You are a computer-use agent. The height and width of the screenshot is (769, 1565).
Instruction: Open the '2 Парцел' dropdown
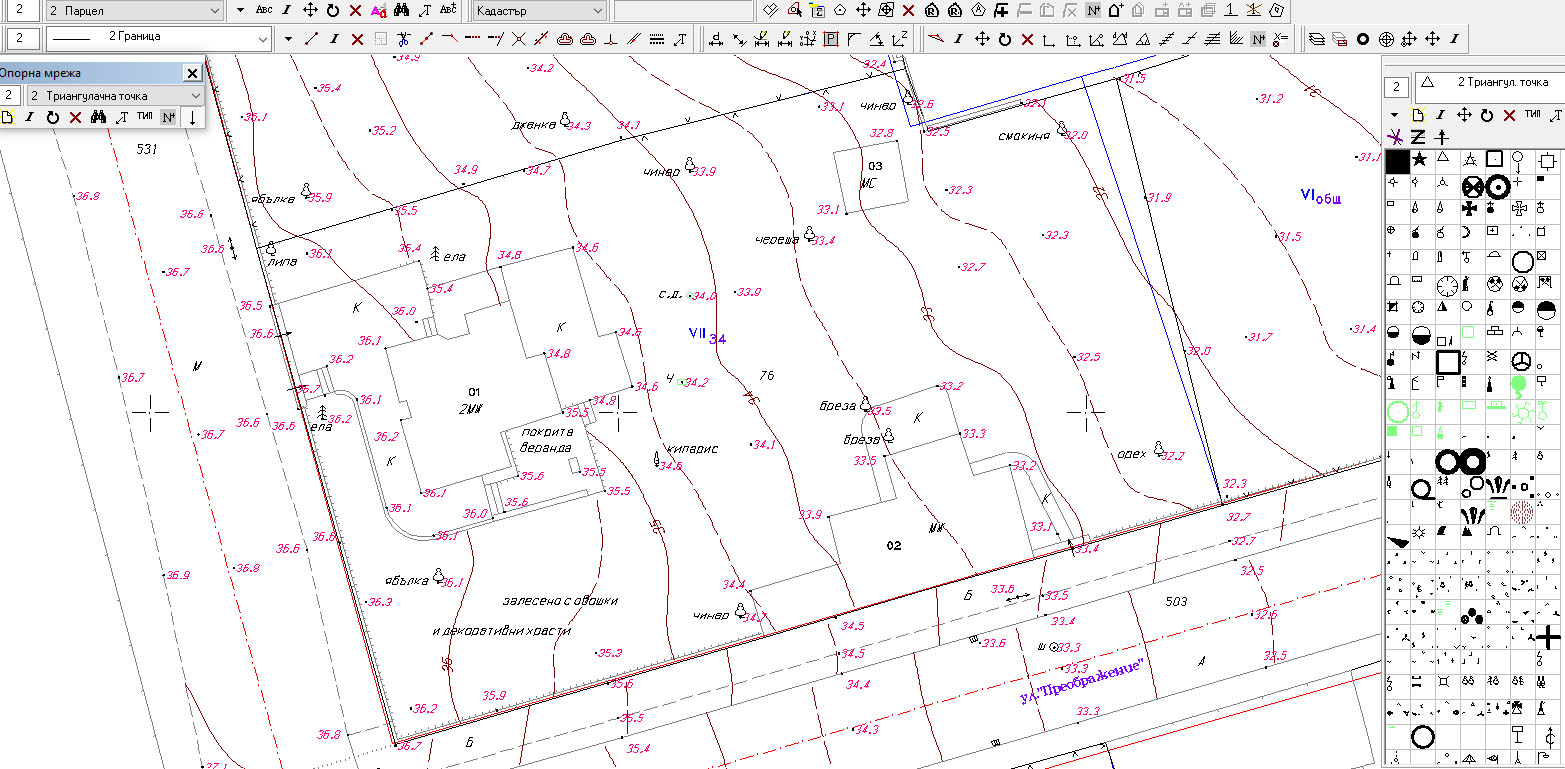click(134, 10)
